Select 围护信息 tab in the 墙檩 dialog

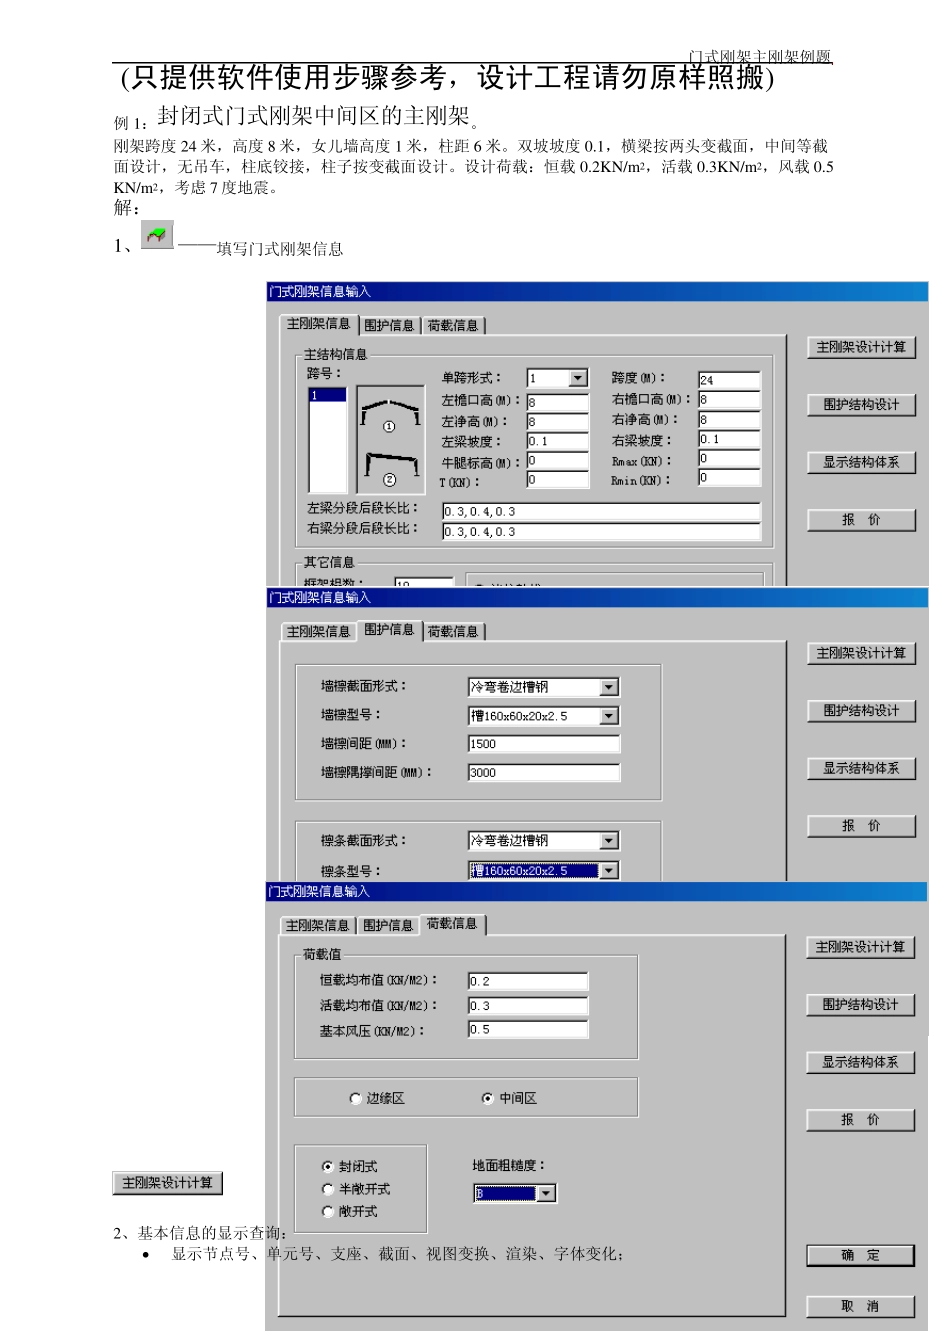pos(389,629)
